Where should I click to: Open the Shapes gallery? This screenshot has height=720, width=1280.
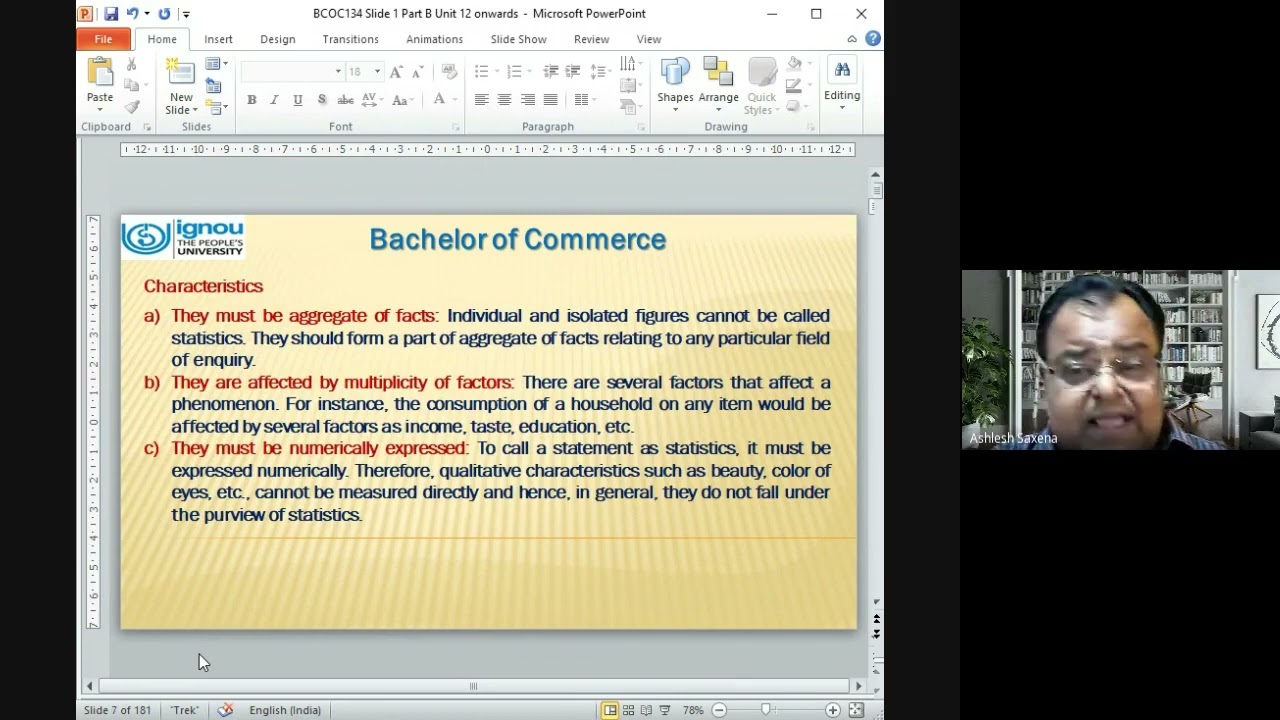click(x=675, y=82)
